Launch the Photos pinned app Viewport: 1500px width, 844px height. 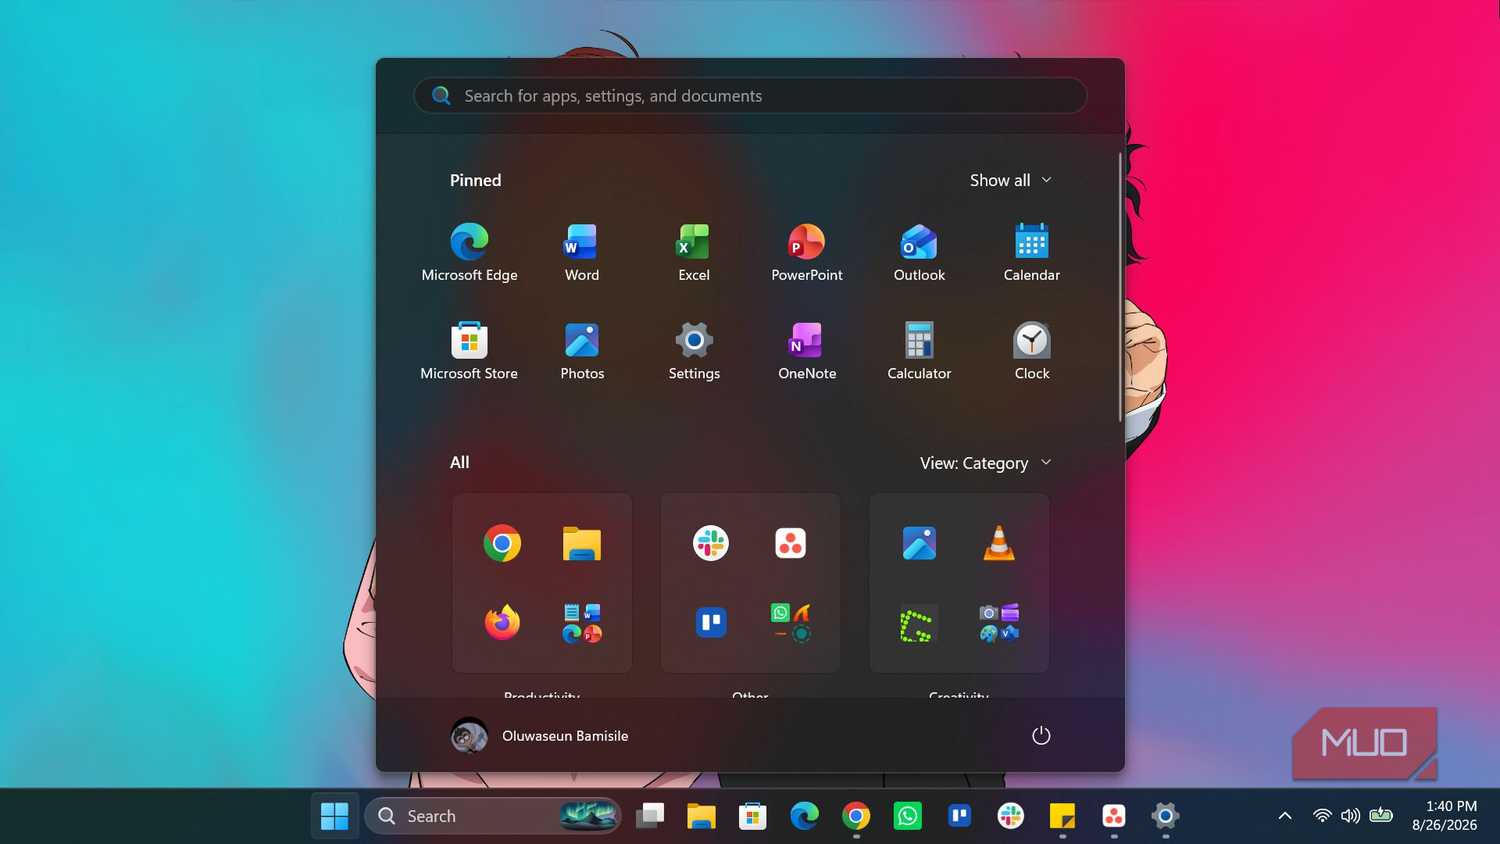tap(581, 351)
